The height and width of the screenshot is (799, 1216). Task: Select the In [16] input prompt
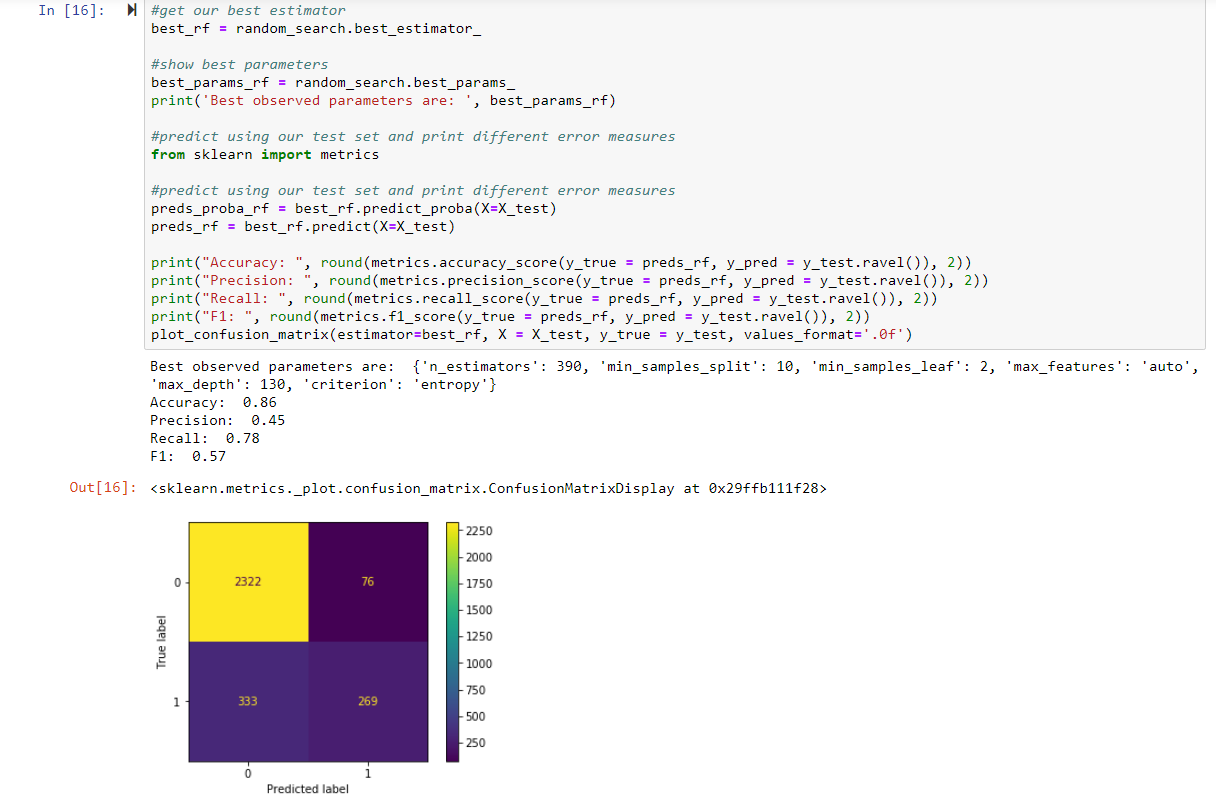tap(75, 11)
